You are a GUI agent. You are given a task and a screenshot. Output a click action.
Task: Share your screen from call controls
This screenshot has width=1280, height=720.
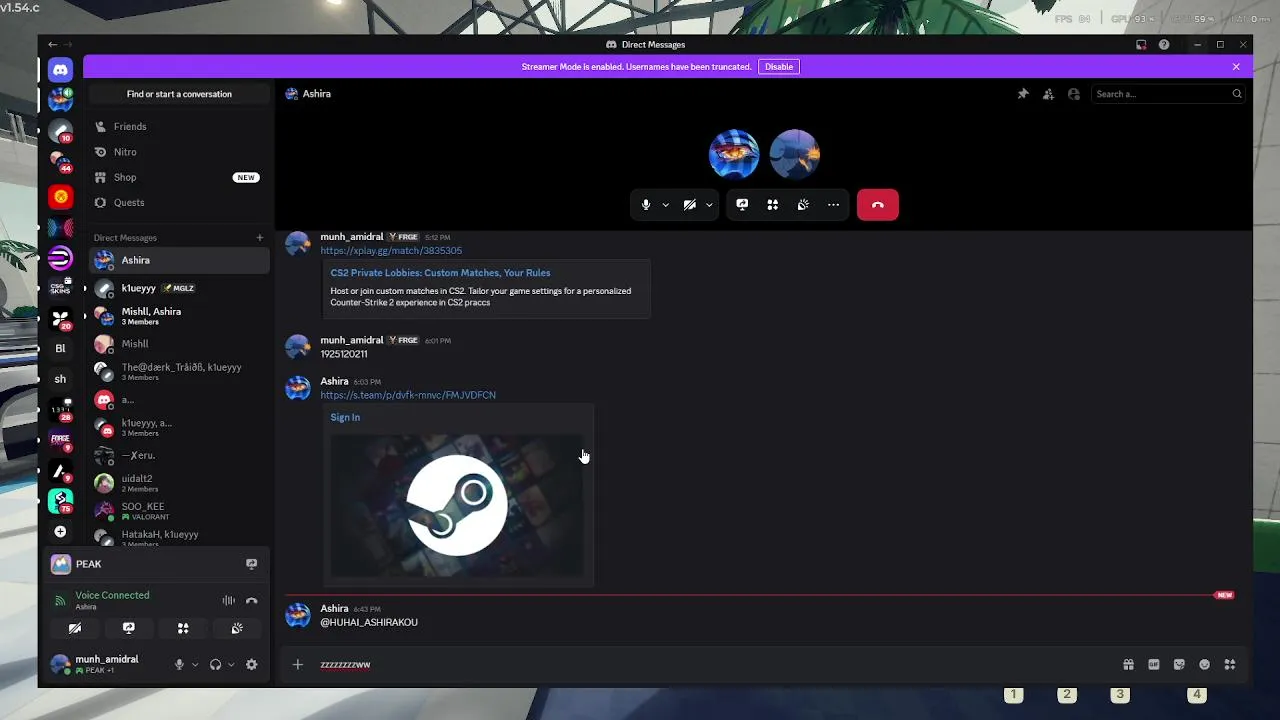tap(742, 205)
